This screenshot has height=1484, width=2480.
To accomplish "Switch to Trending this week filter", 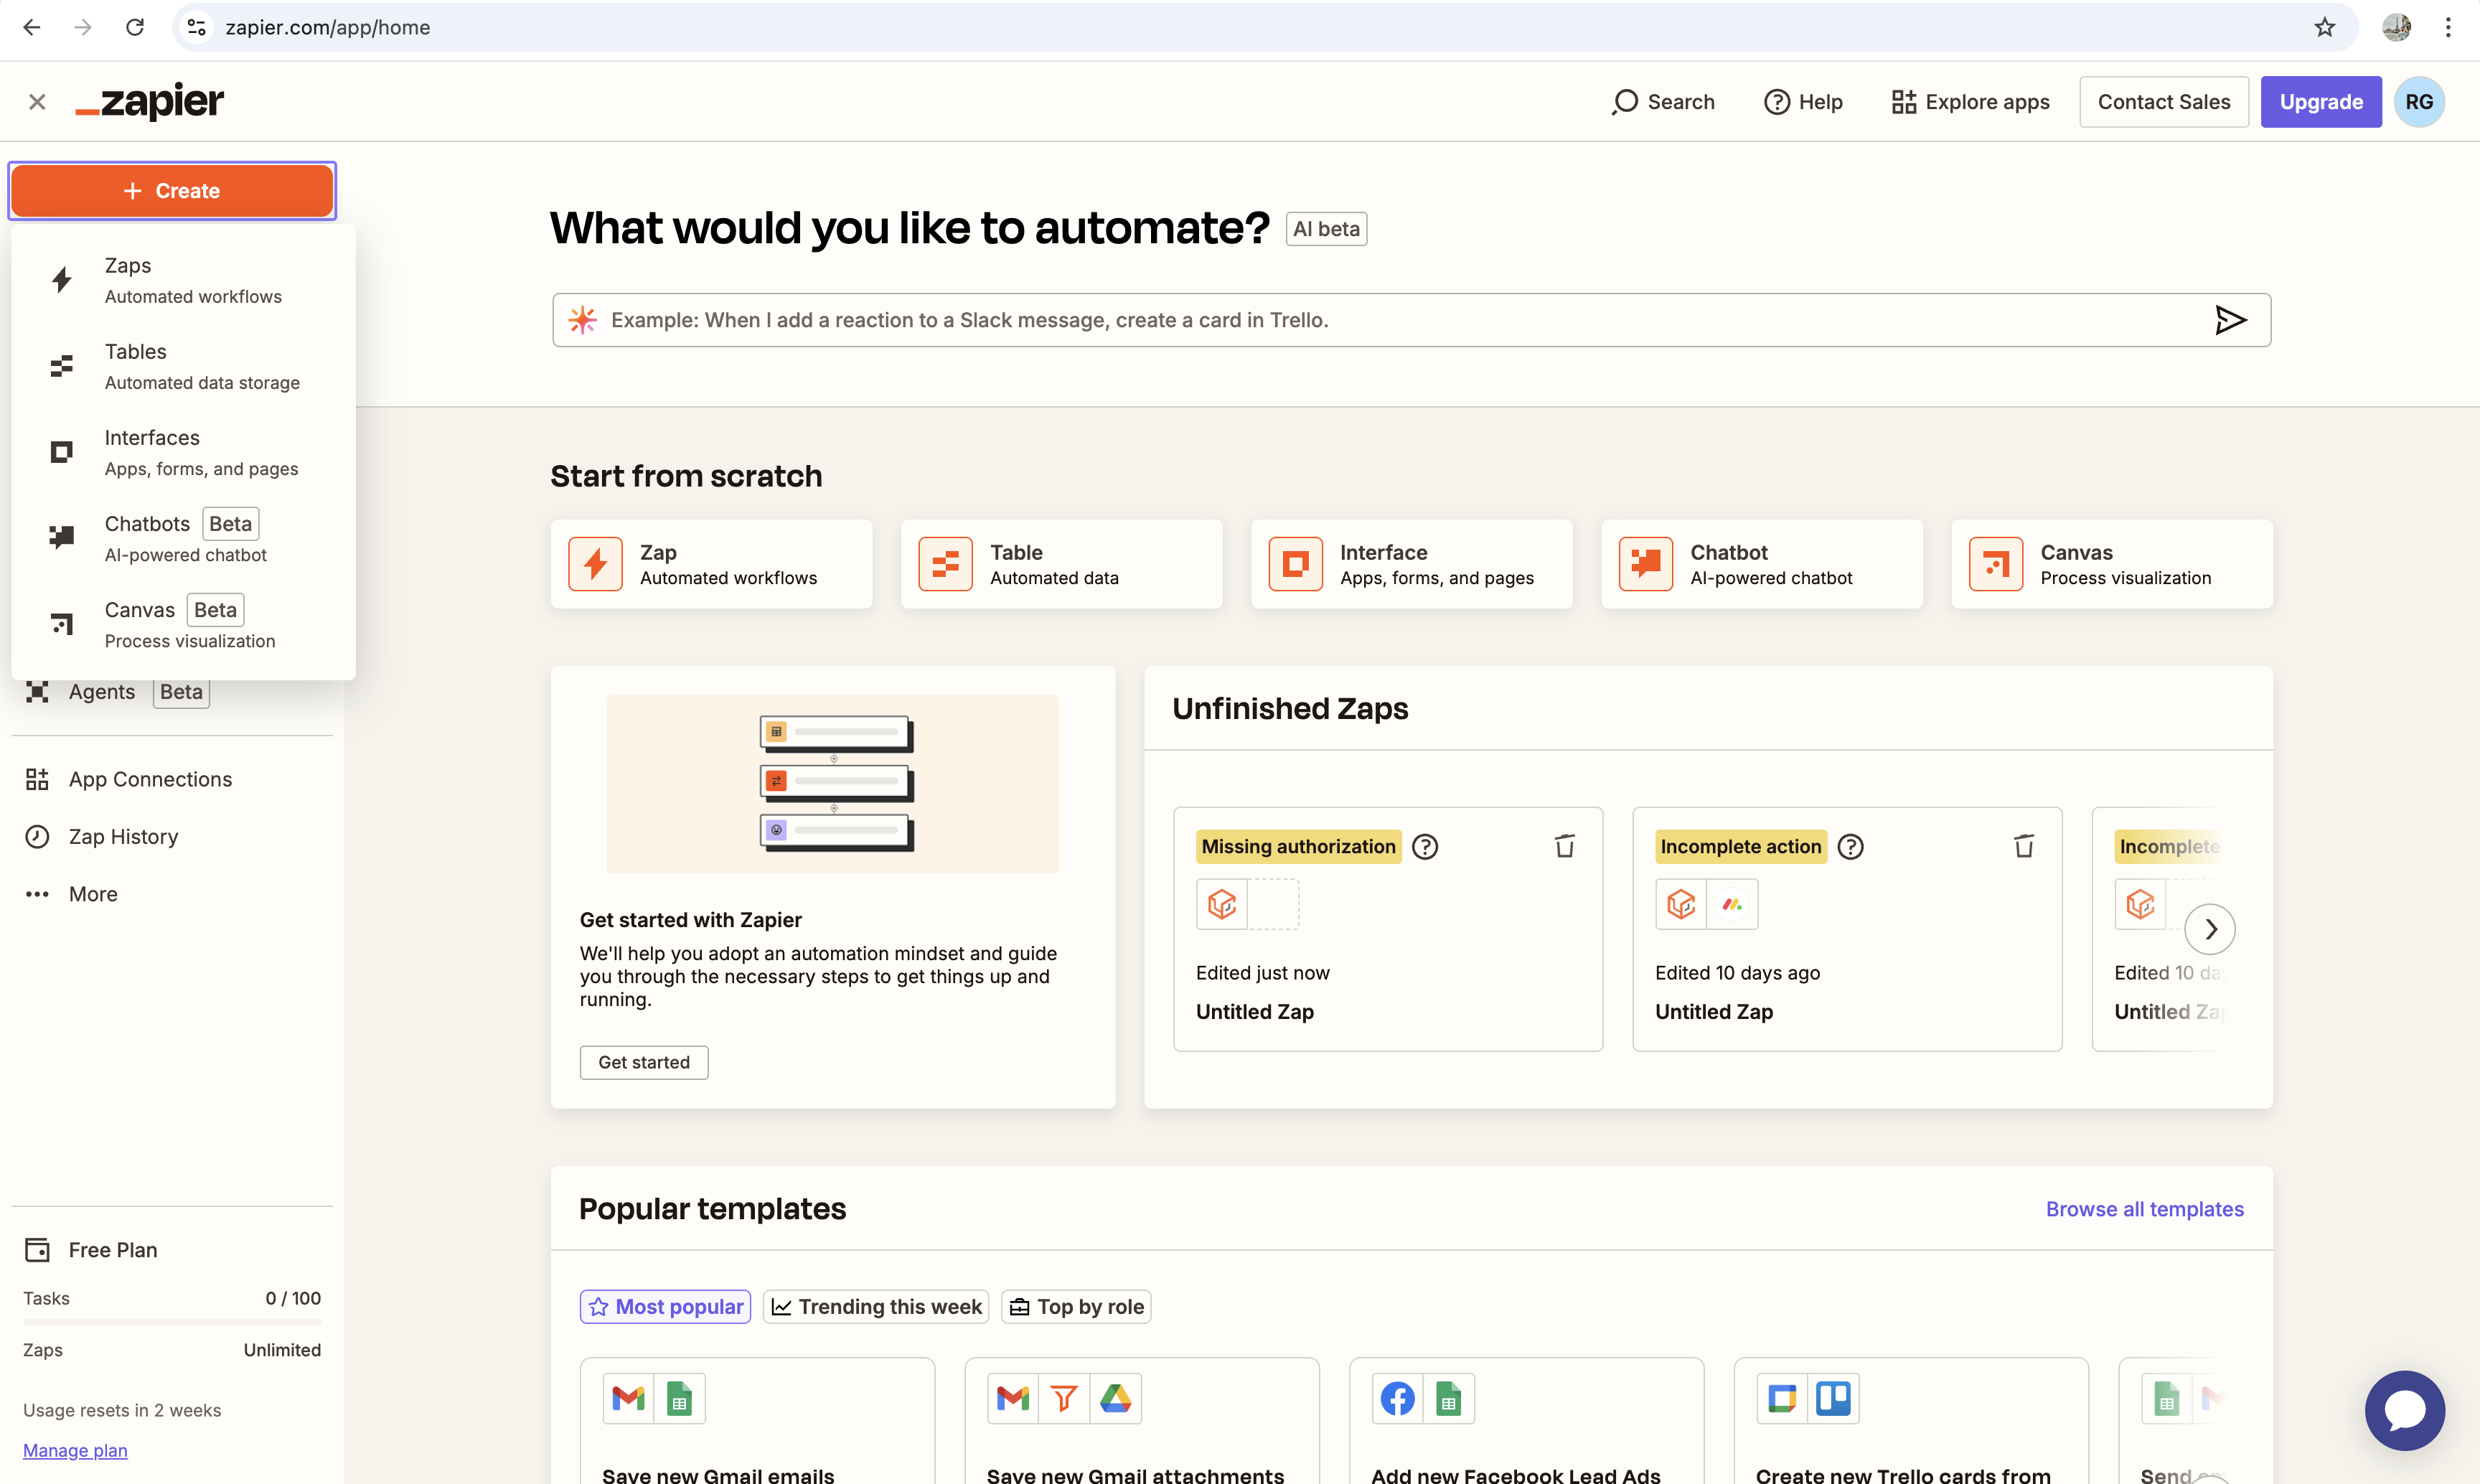I will [x=876, y=1306].
